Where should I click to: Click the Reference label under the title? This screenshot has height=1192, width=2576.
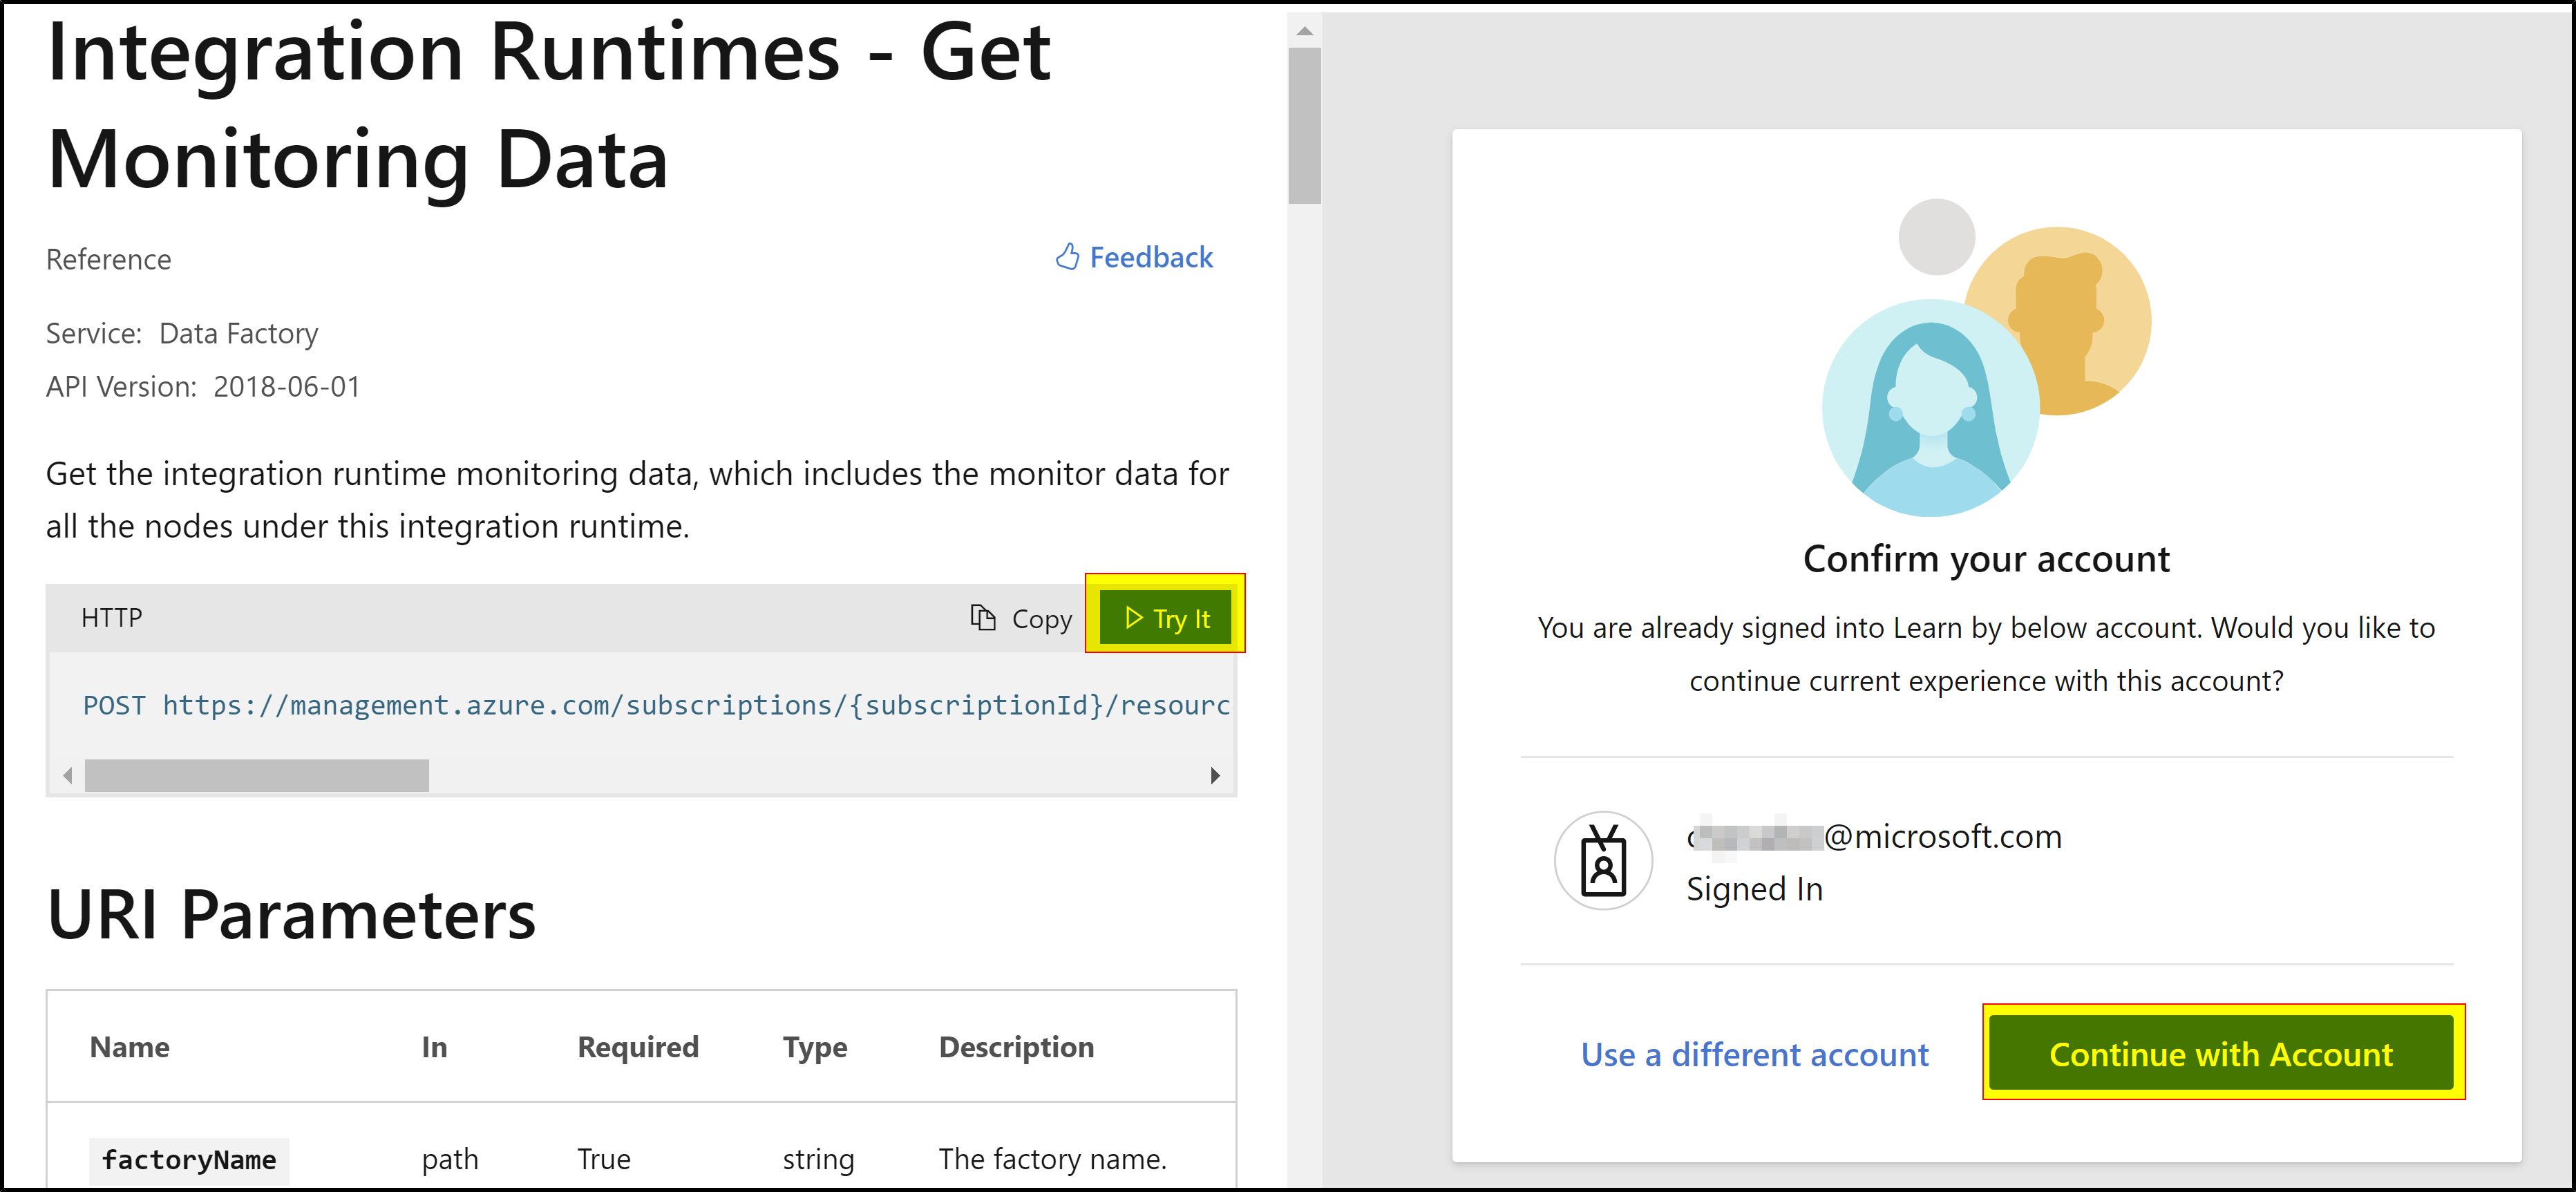pyautogui.click(x=108, y=260)
